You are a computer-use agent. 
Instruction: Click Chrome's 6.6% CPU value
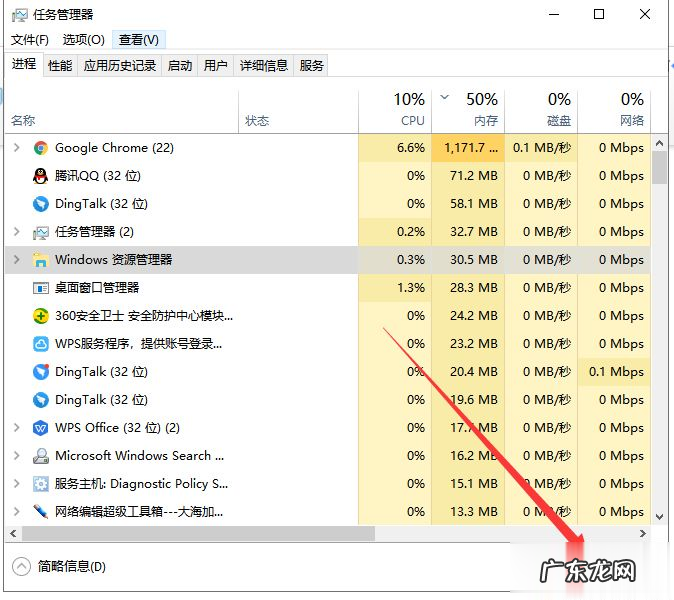coord(411,148)
